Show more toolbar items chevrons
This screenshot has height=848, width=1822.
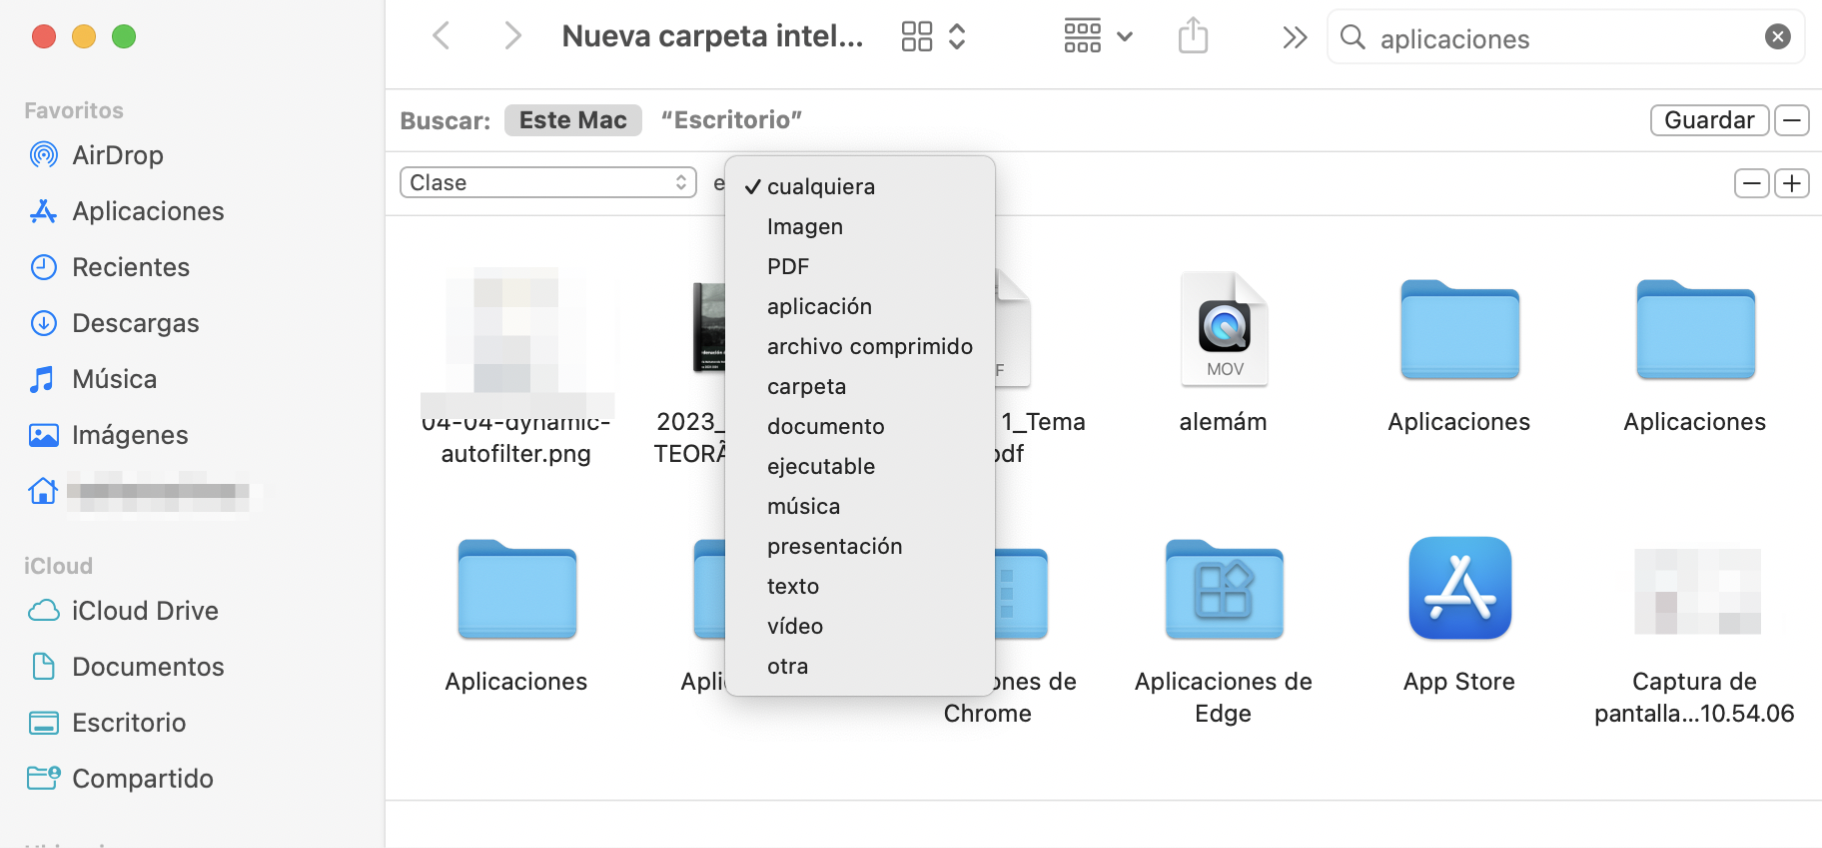point(1294,38)
